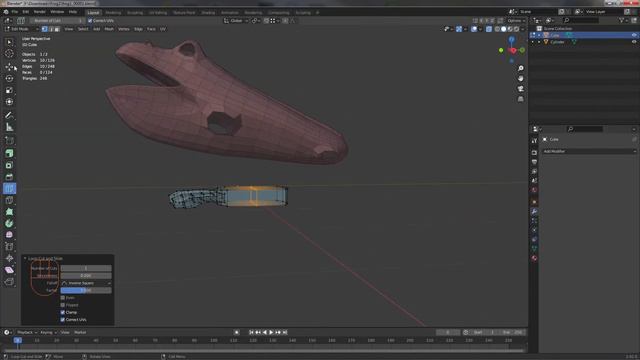The image size is (640, 360).
Task: Switch to the Sculpting workspace tab
Action: tap(135, 13)
